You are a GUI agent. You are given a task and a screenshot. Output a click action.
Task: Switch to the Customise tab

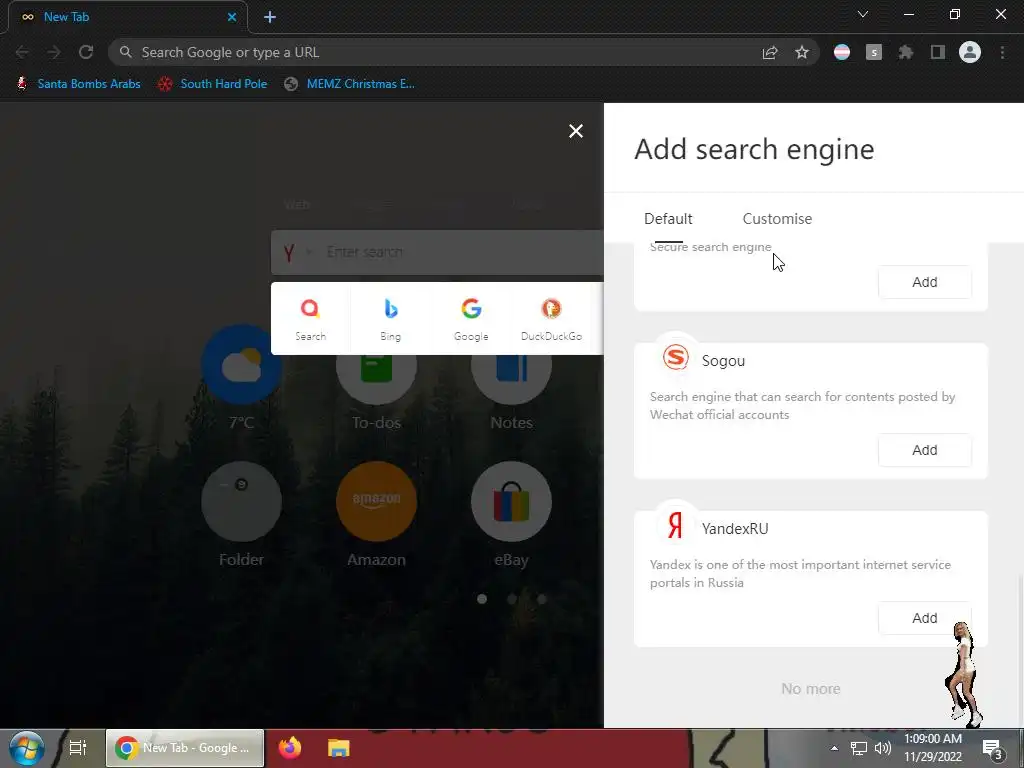coord(777,219)
